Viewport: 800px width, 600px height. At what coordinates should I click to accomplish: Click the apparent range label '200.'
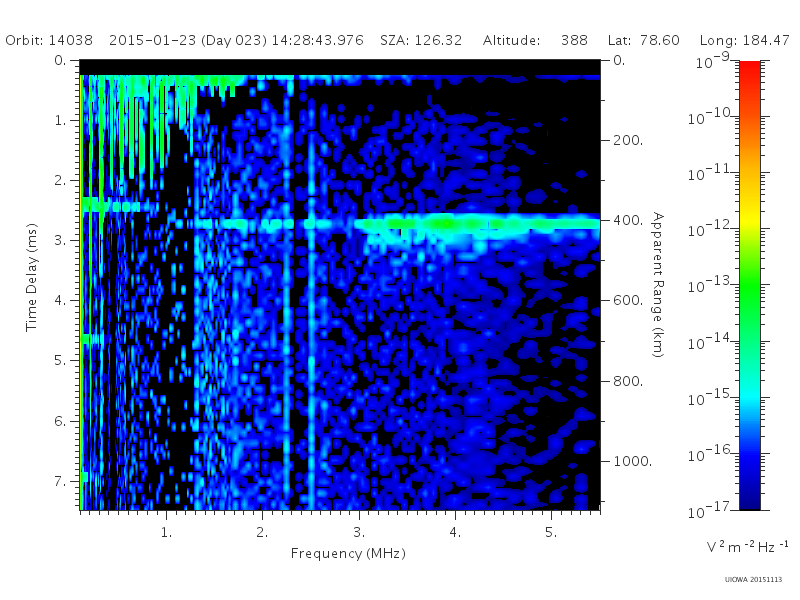[x=628, y=140]
